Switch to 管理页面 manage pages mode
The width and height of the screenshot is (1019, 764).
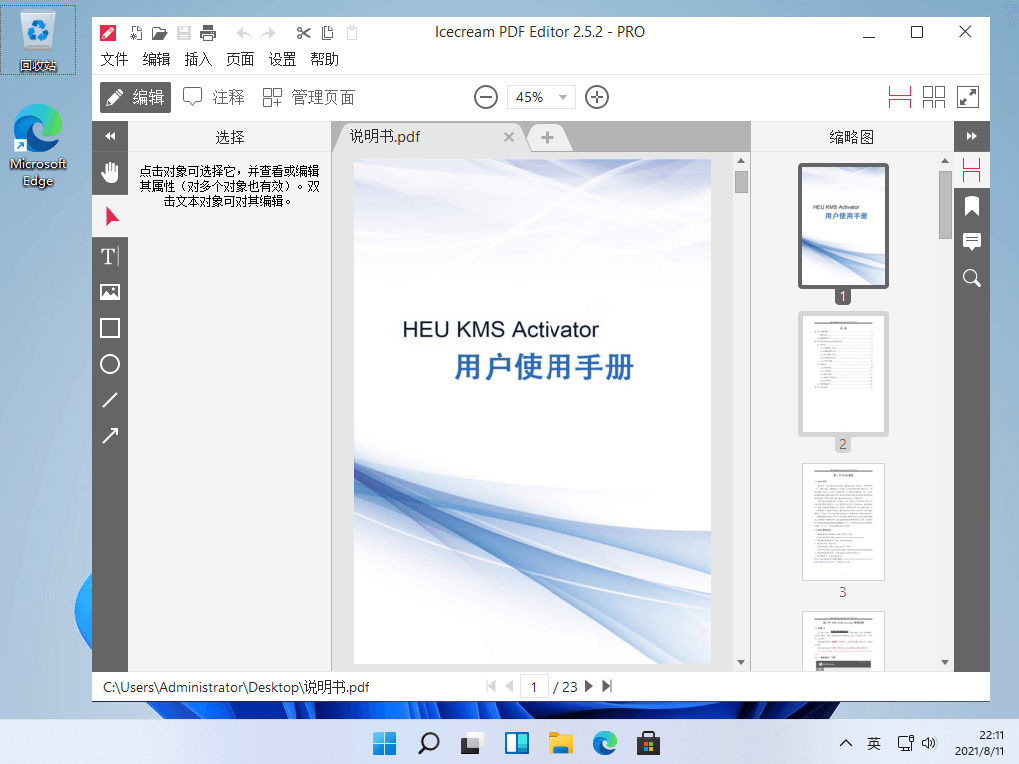click(309, 97)
